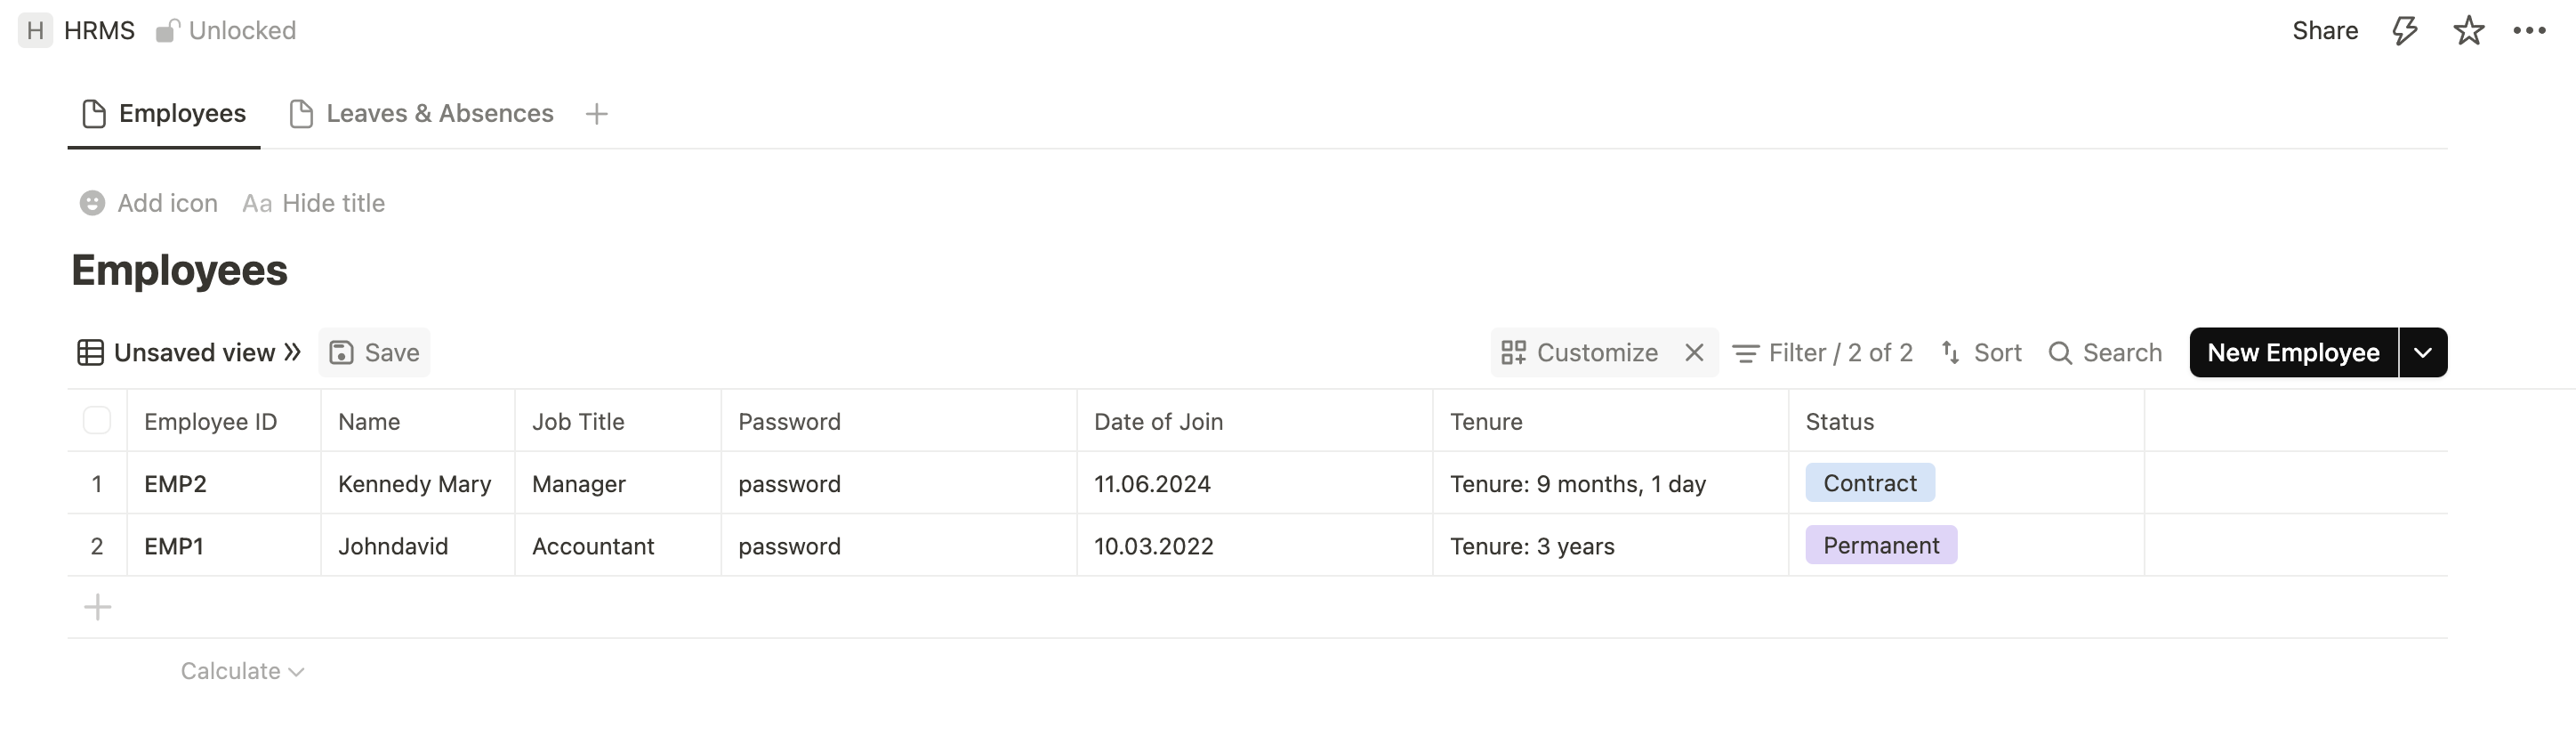This screenshot has width=2576, height=744.
Task: Expand New Employee dropdown arrow
Action: (x=2423, y=353)
